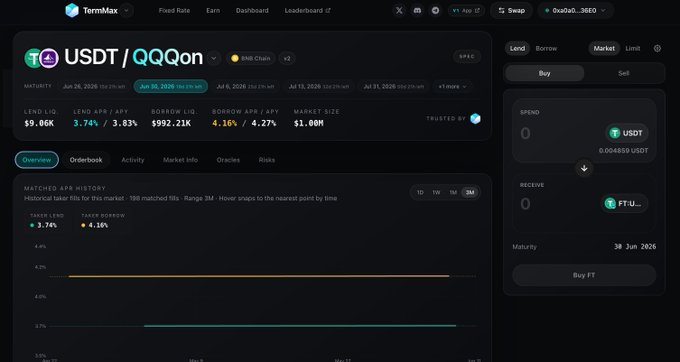
Task: Click the Trusted By cube icon
Action: [475, 118]
